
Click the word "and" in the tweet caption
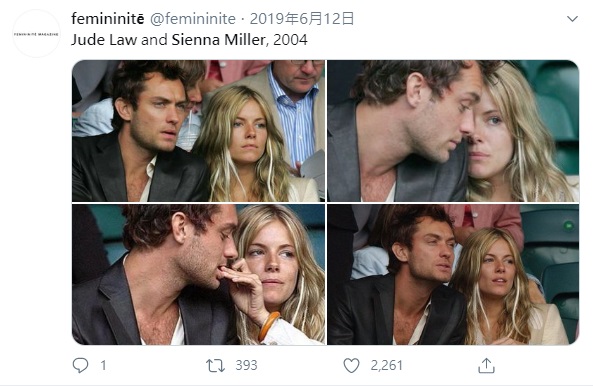[x=154, y=40]
